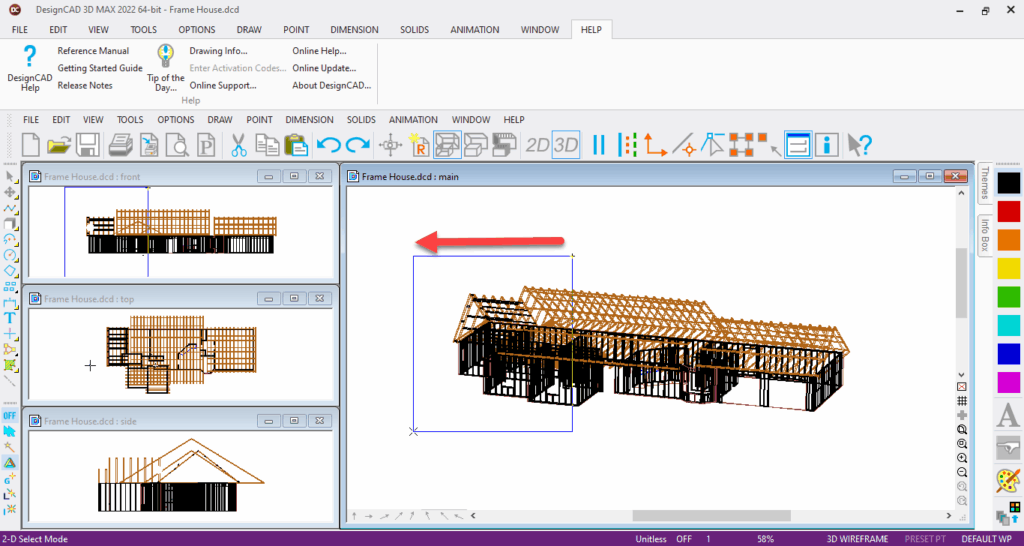Open the DRAW ribbon tab
The image size is (1024, 546).
pos(249,29)
